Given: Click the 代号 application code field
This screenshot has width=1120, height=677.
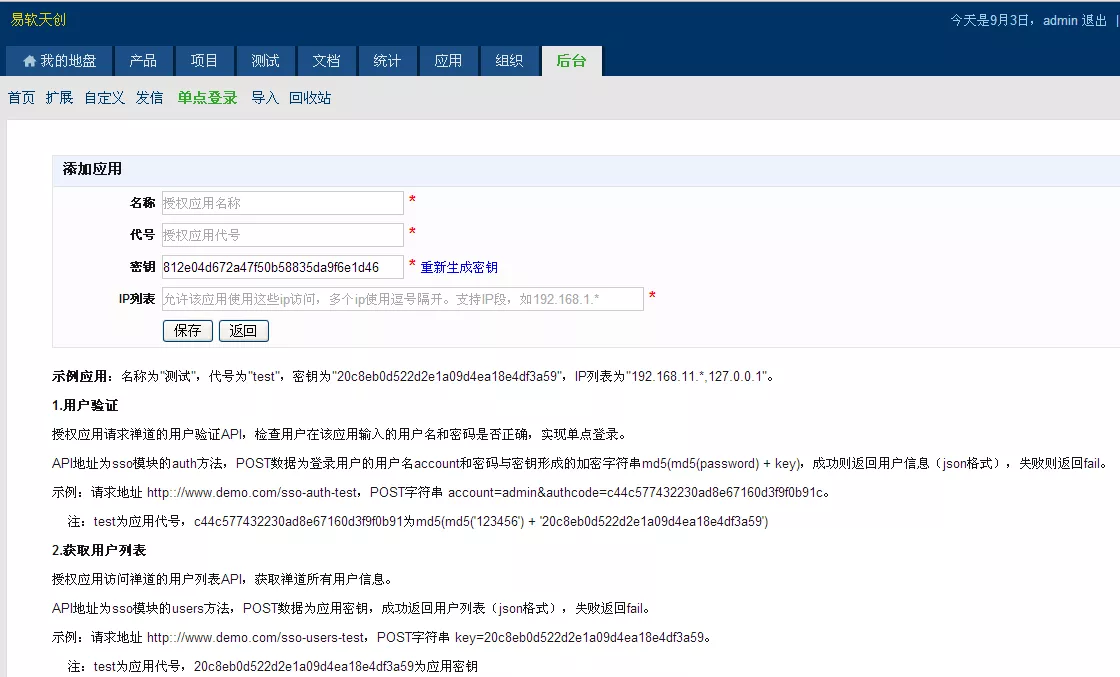Looking at the screenshot, I should [283, 235].
